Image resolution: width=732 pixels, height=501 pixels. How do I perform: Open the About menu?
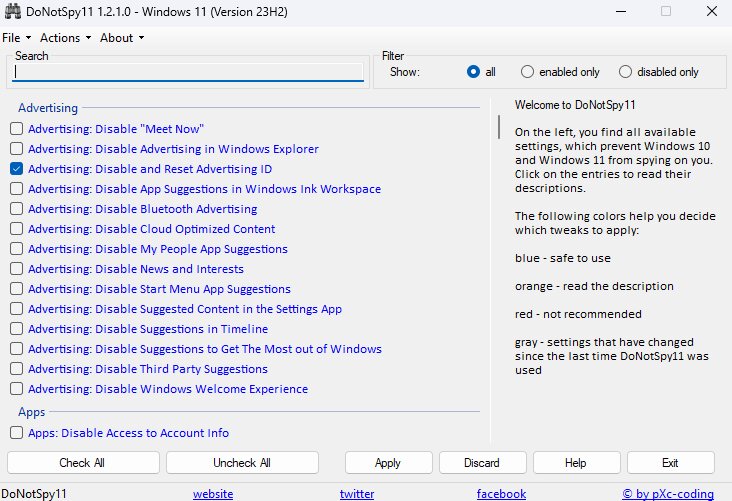pyautogui.click(x=121, y=38)
